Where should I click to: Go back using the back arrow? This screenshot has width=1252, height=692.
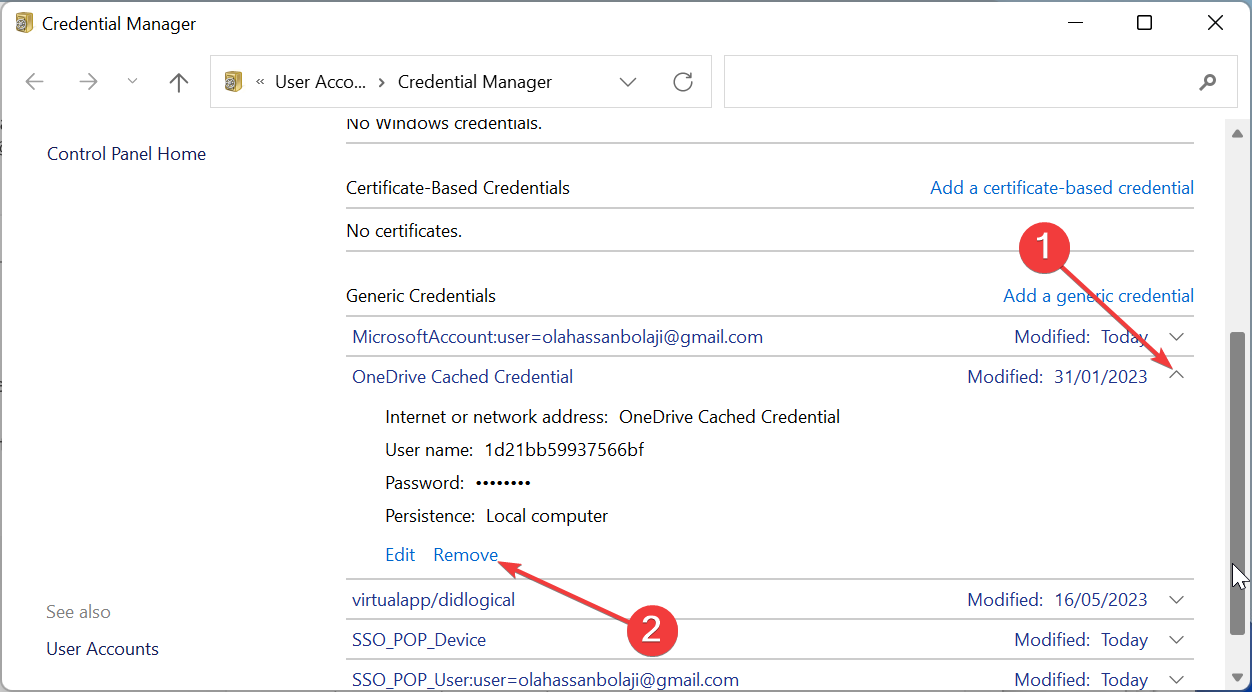[x=35, y=82]
